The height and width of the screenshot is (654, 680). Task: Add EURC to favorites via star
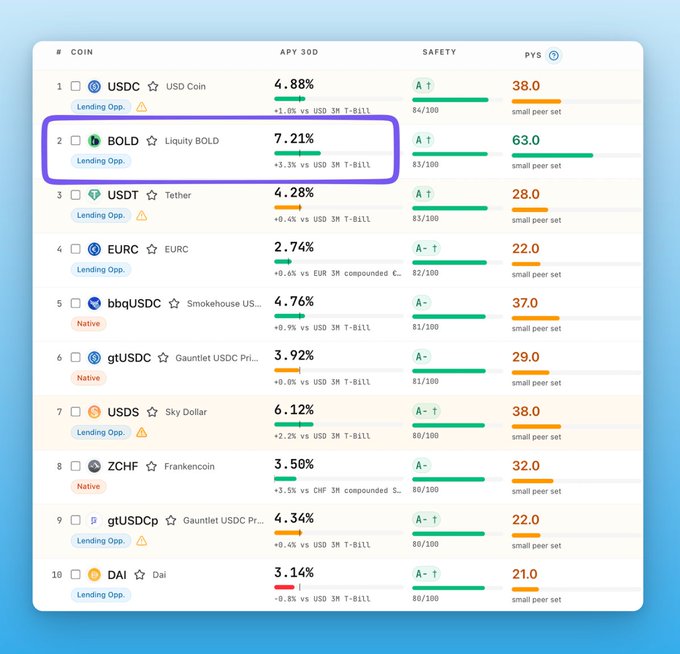[151, 249]
